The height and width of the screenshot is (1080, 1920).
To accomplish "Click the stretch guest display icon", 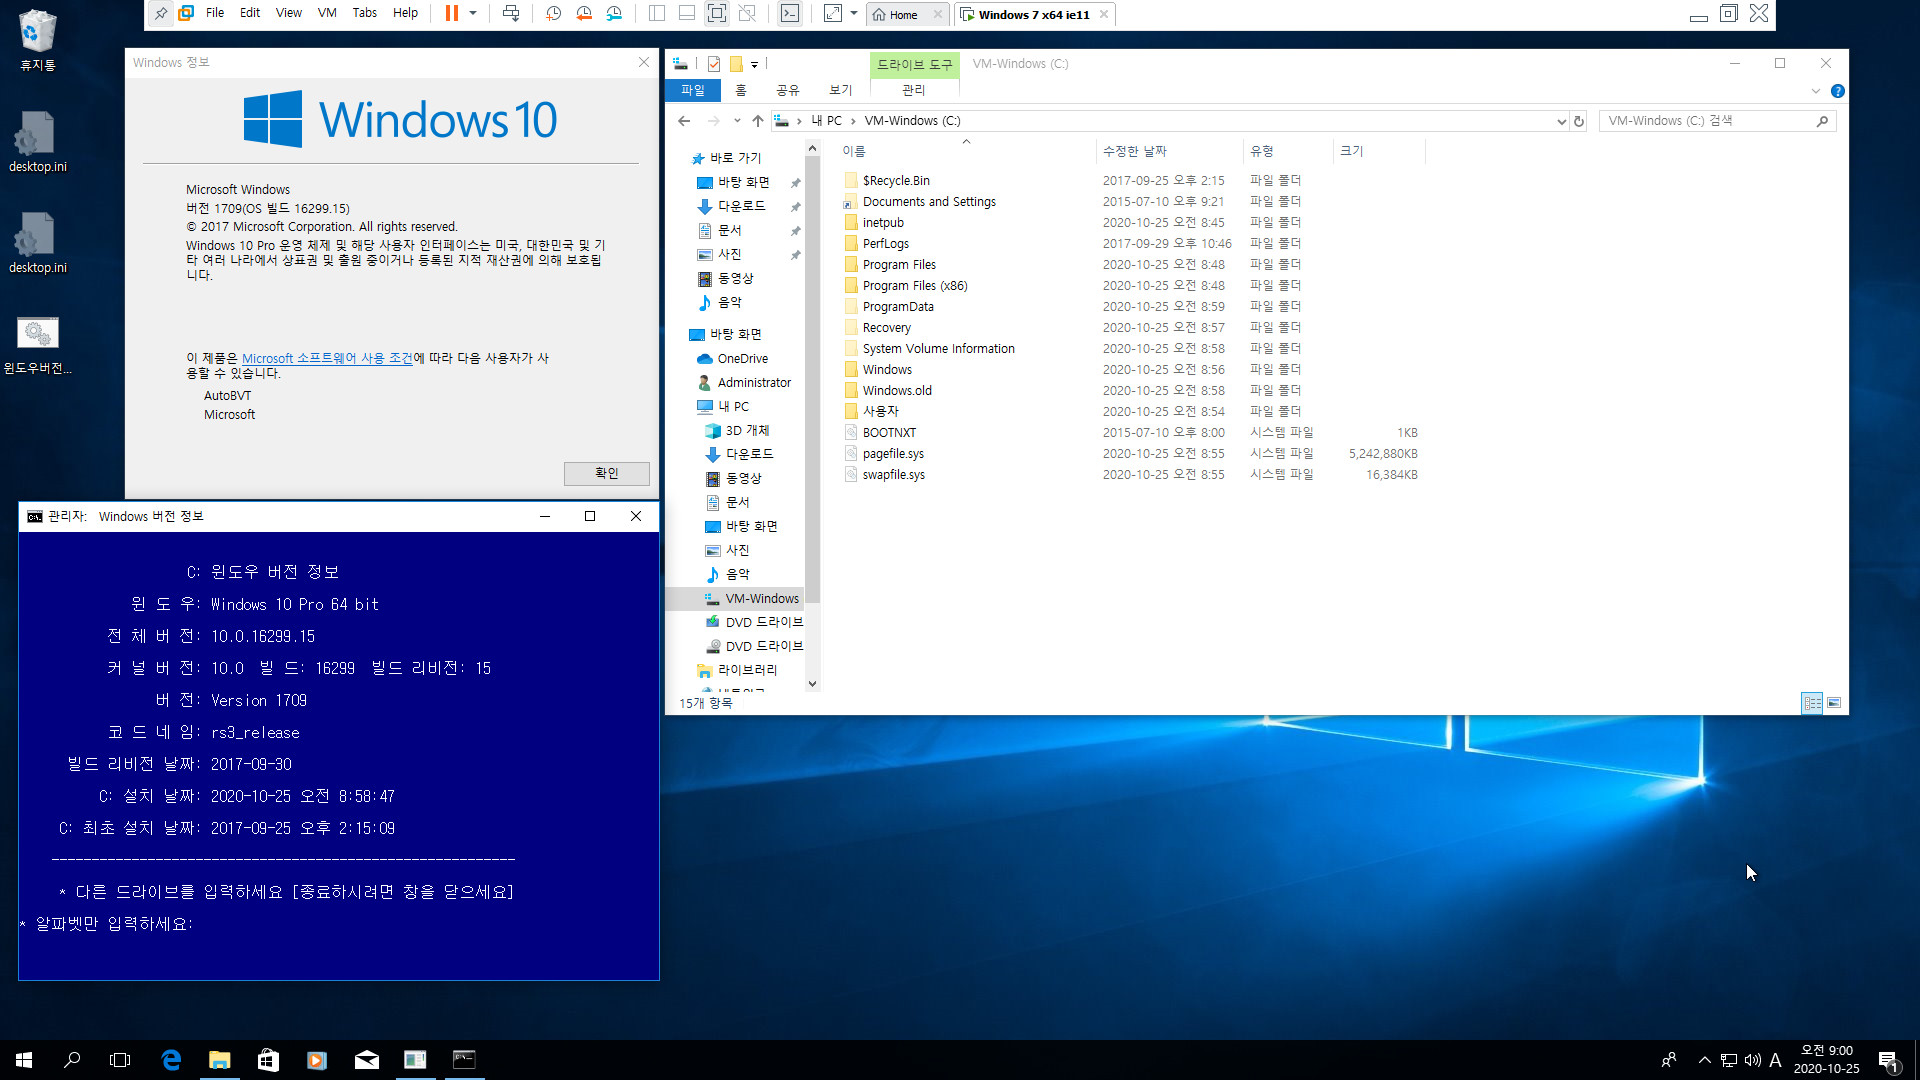I will click(833, 14).
